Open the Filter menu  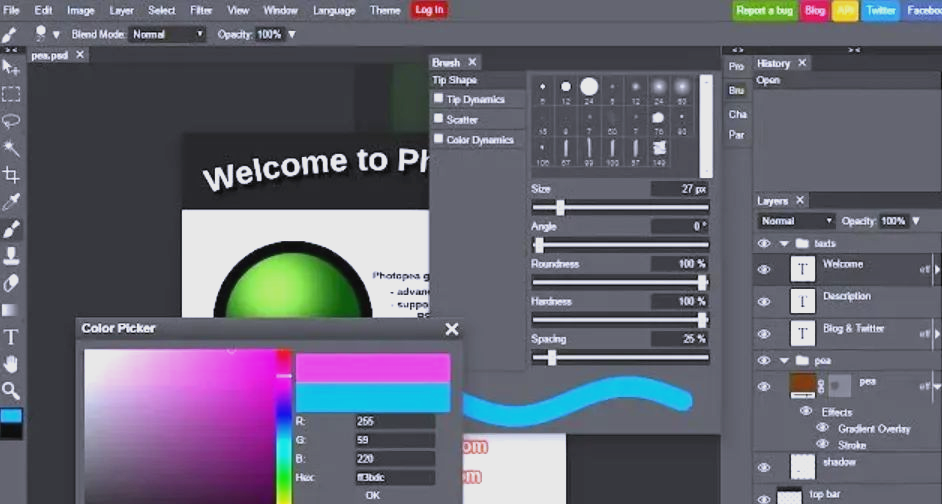pyautogui.click(x=201, y=10)
